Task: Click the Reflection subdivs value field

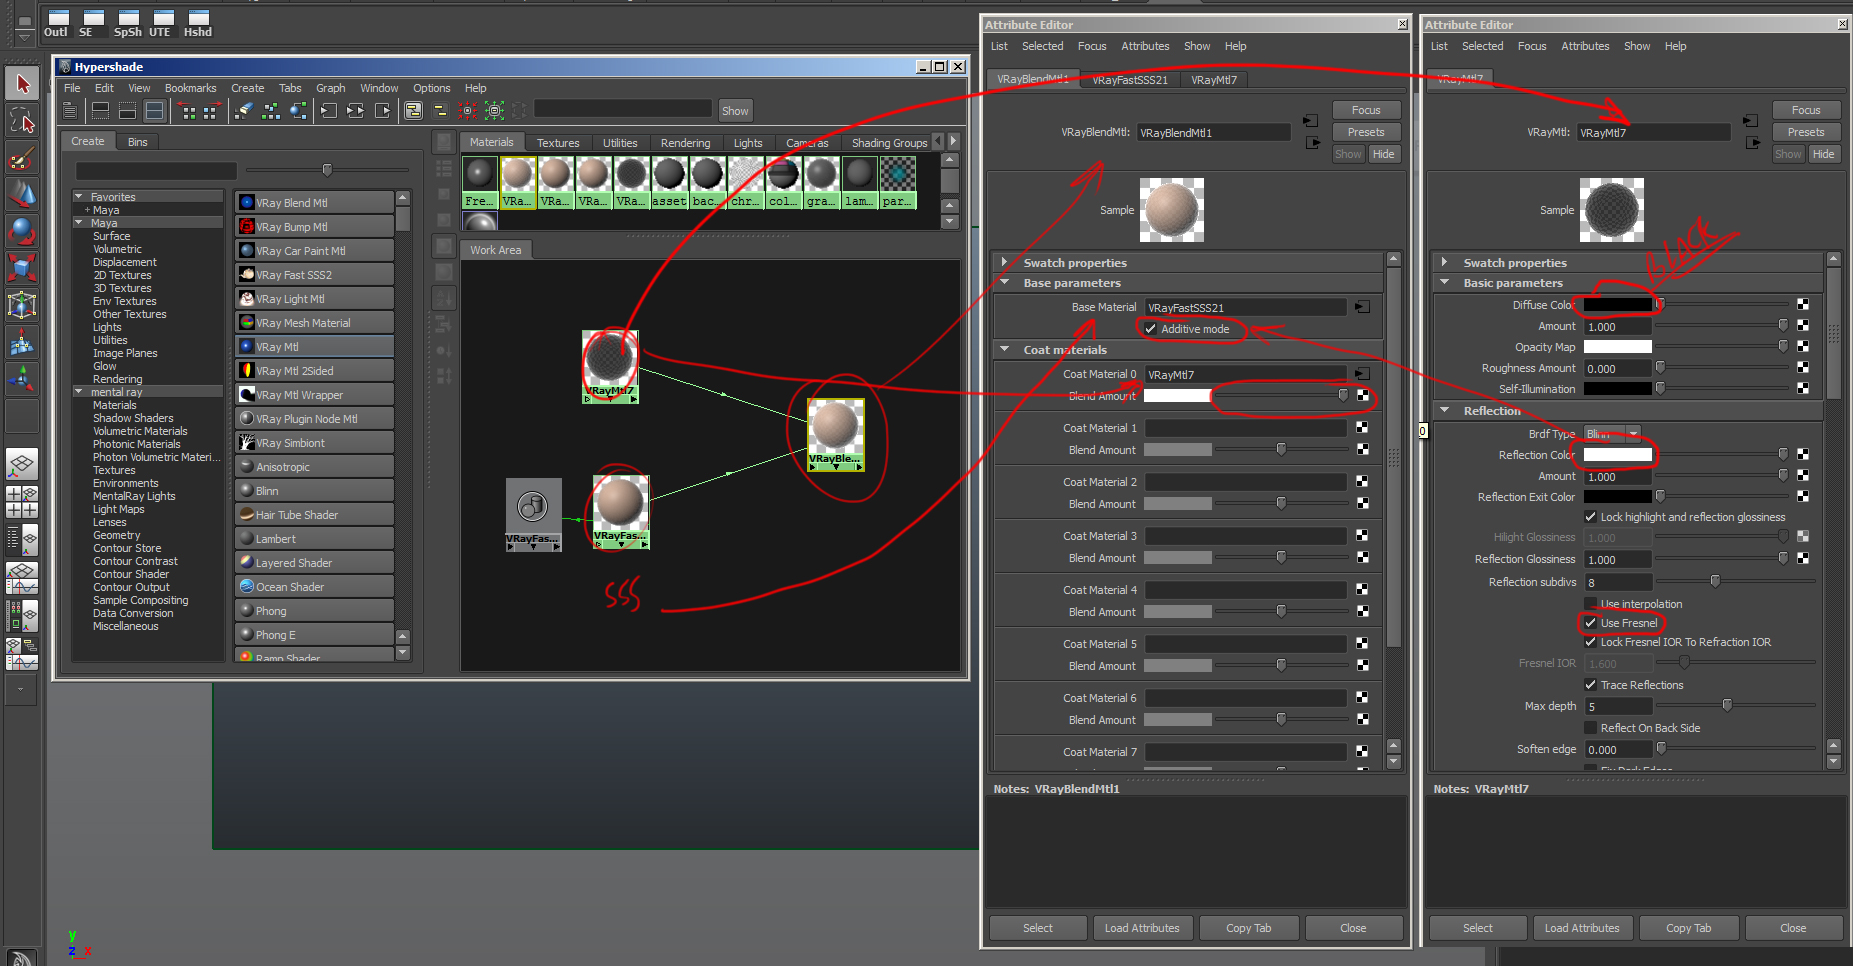Action: click(x=1618, y=582)
